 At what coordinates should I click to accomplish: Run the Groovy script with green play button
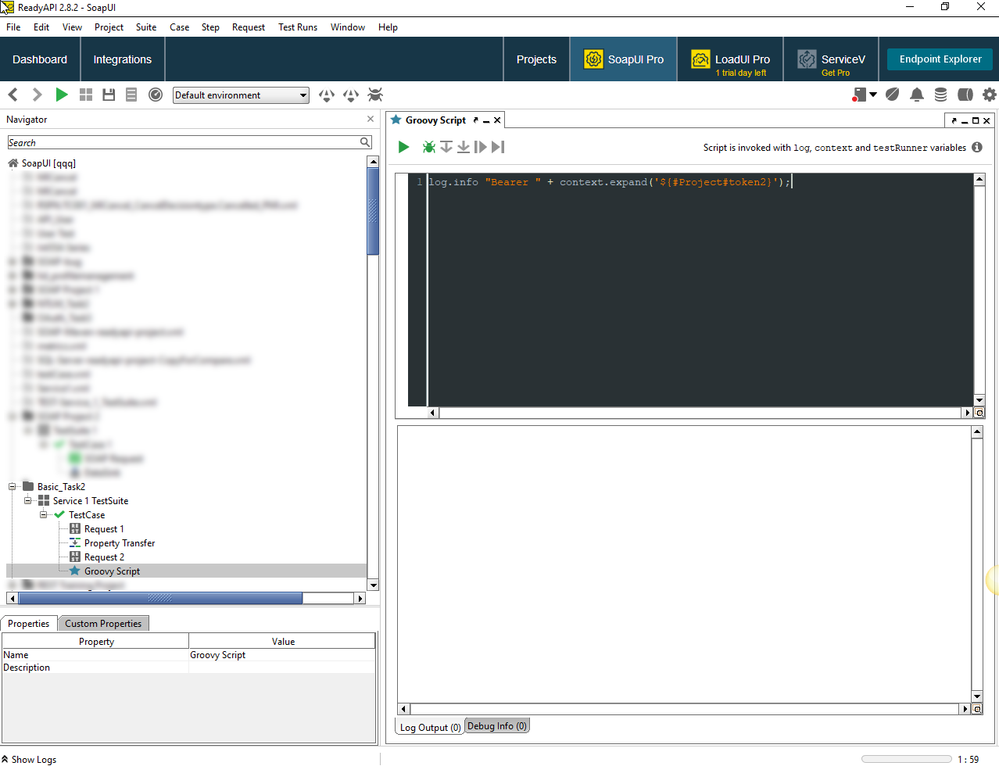403,147
